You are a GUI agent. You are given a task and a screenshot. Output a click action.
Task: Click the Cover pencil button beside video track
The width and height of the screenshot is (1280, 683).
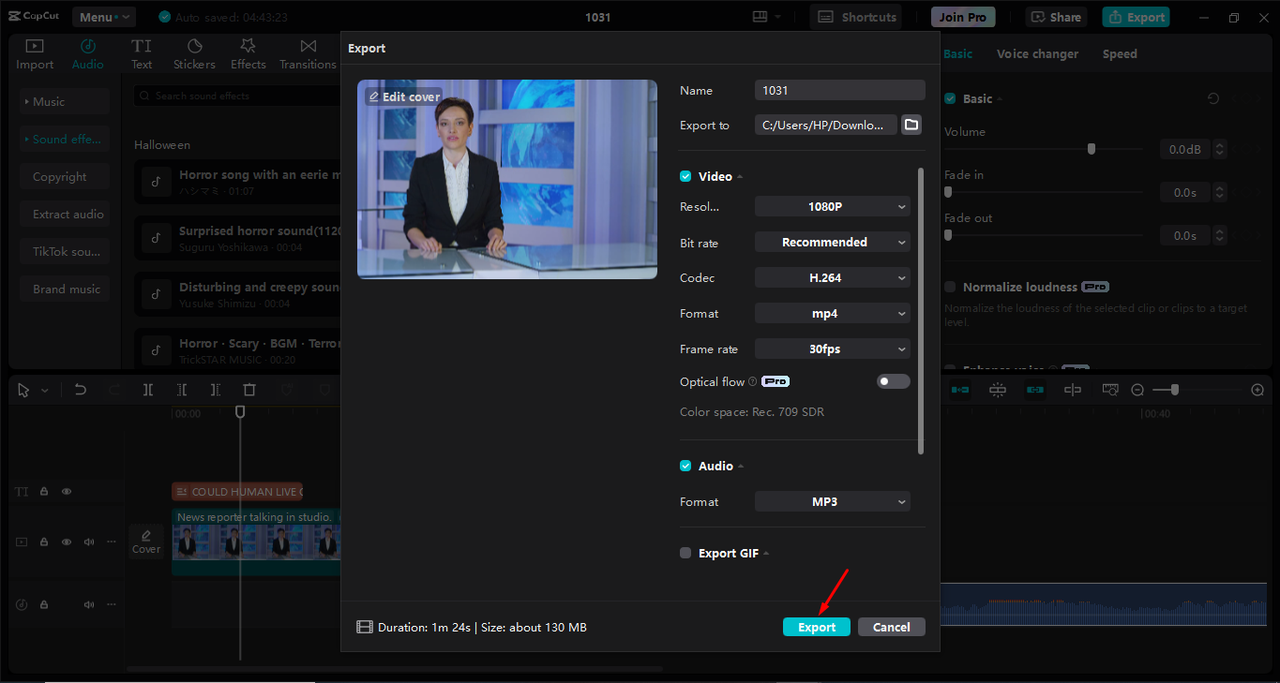pyautogui.click(x=146, y=542)
